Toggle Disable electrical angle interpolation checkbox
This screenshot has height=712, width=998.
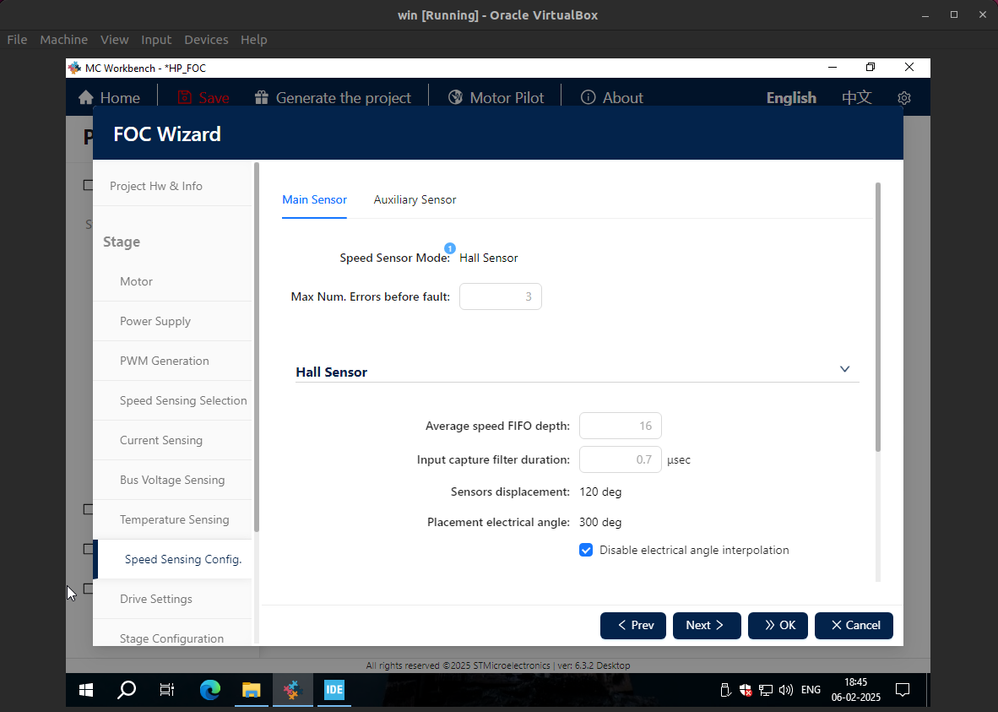coord(586,550)
